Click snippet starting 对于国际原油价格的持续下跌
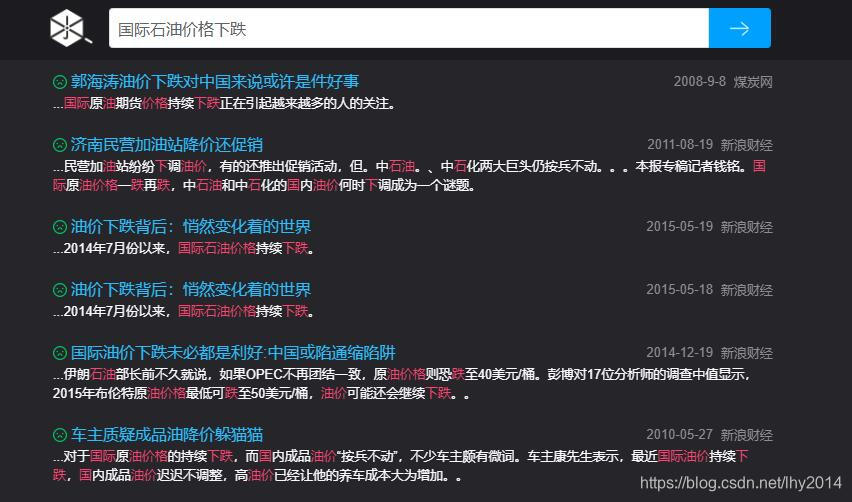 pyautogui.click(x=400, y=466)
